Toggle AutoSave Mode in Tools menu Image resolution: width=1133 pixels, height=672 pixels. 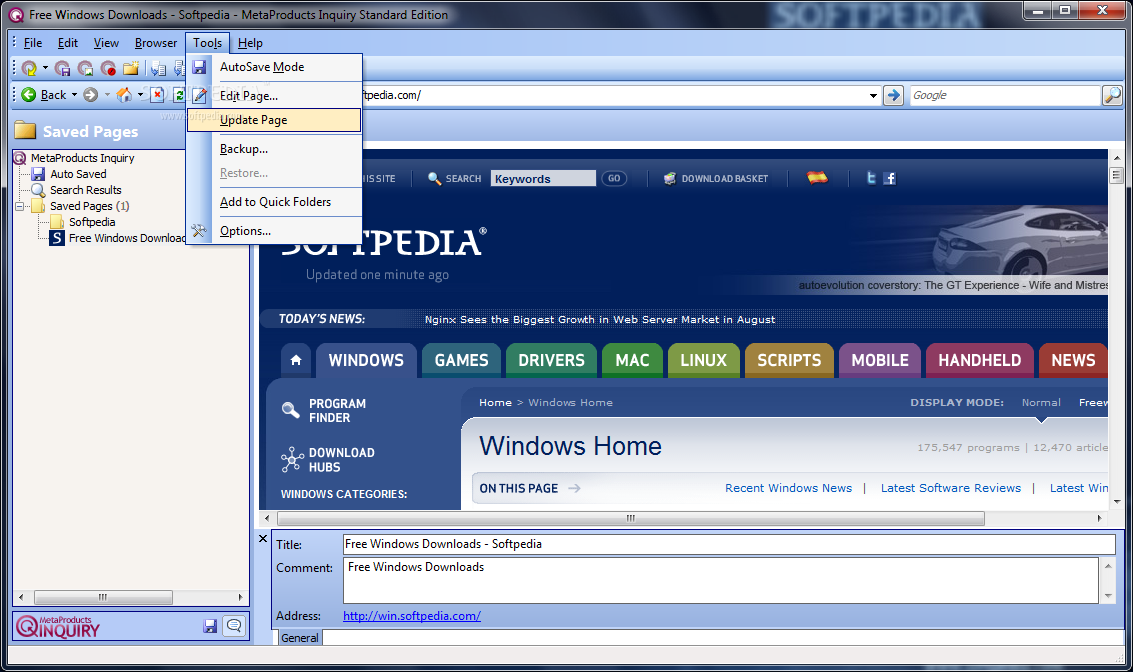pos(274,66)
